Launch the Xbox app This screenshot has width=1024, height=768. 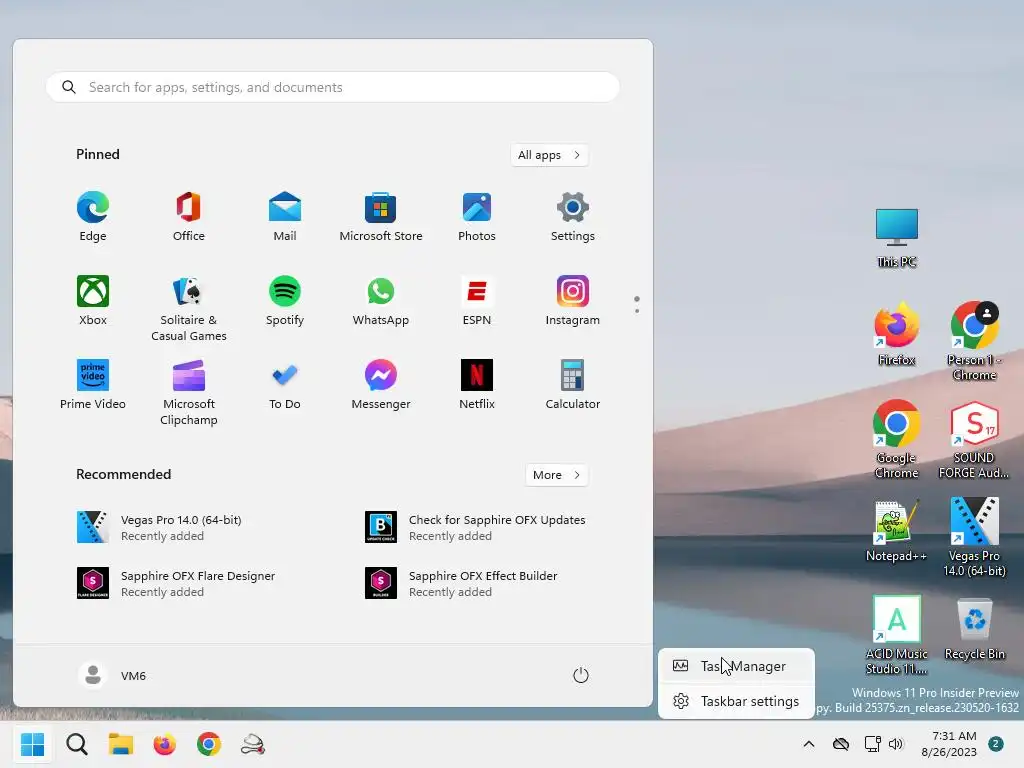pos(93,300)
